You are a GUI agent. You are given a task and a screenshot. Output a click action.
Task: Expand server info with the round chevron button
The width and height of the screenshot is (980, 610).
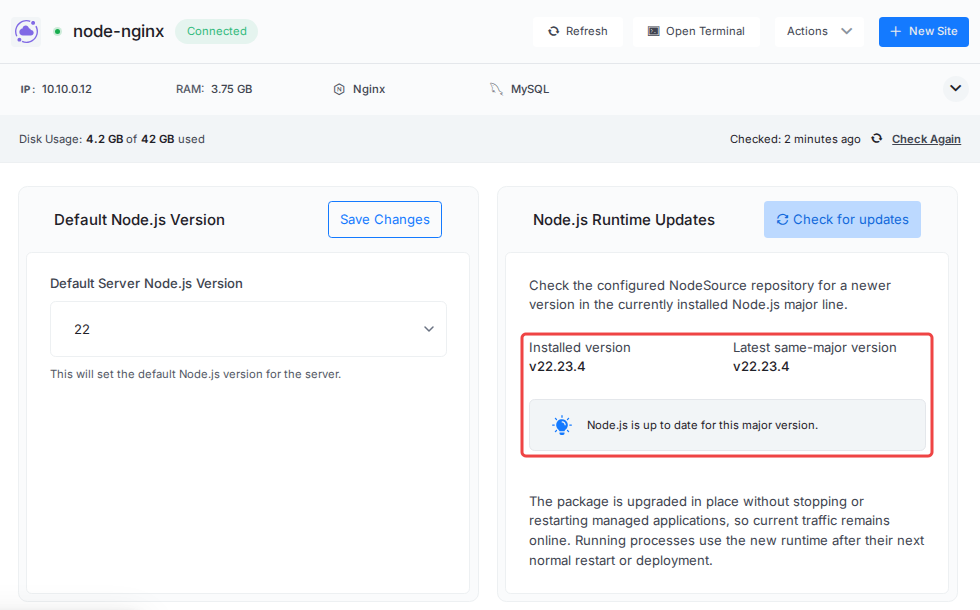[x=956, y=89]
